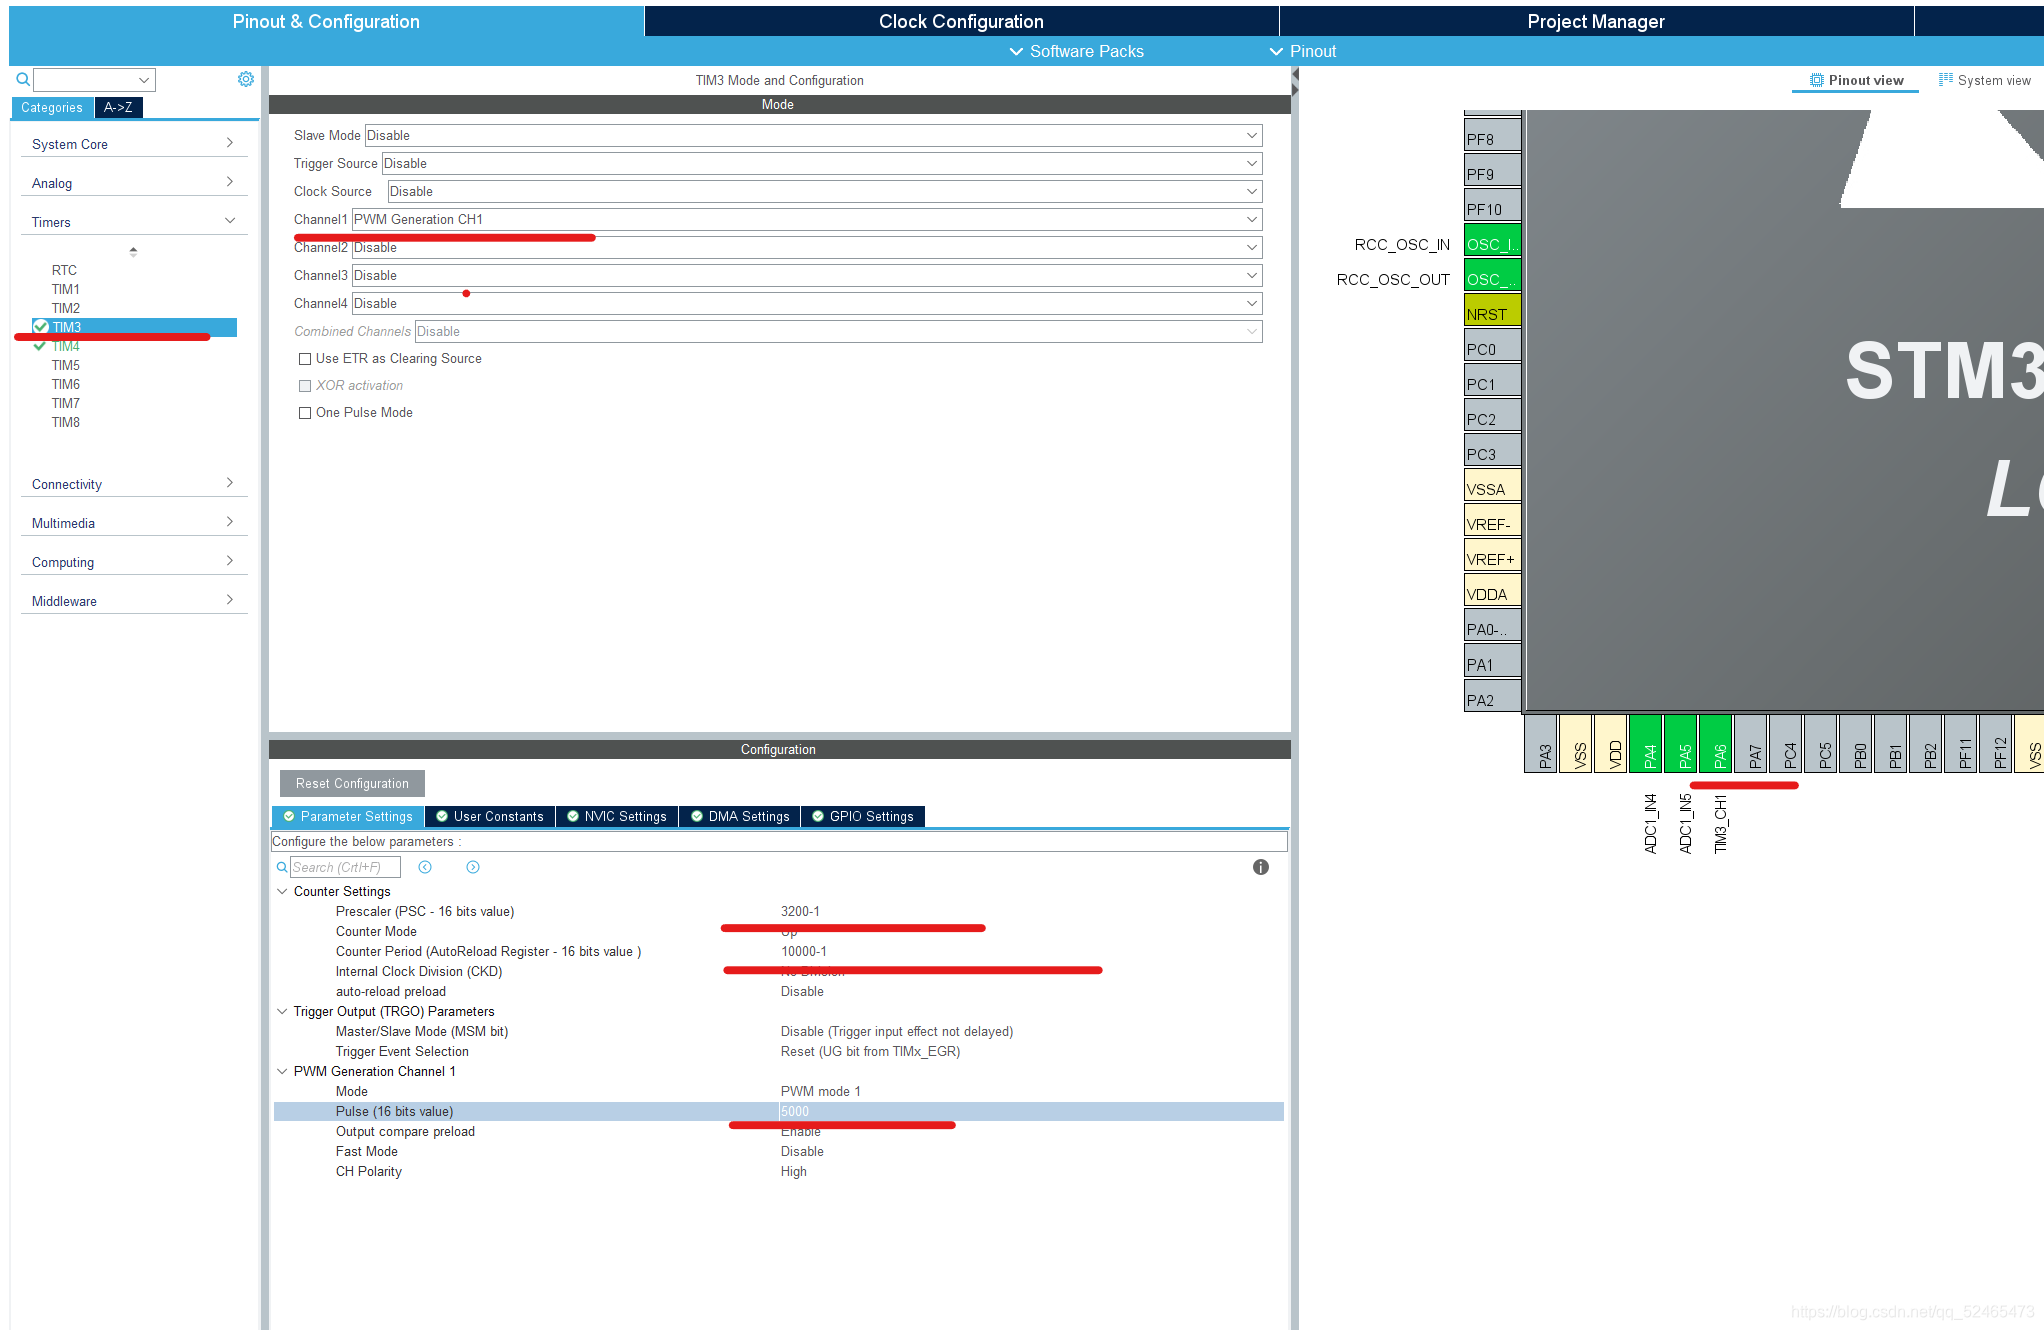Open Trigger Source dropdown
Viewport: 2044px width, 1330px height.
tap(822, 163)
